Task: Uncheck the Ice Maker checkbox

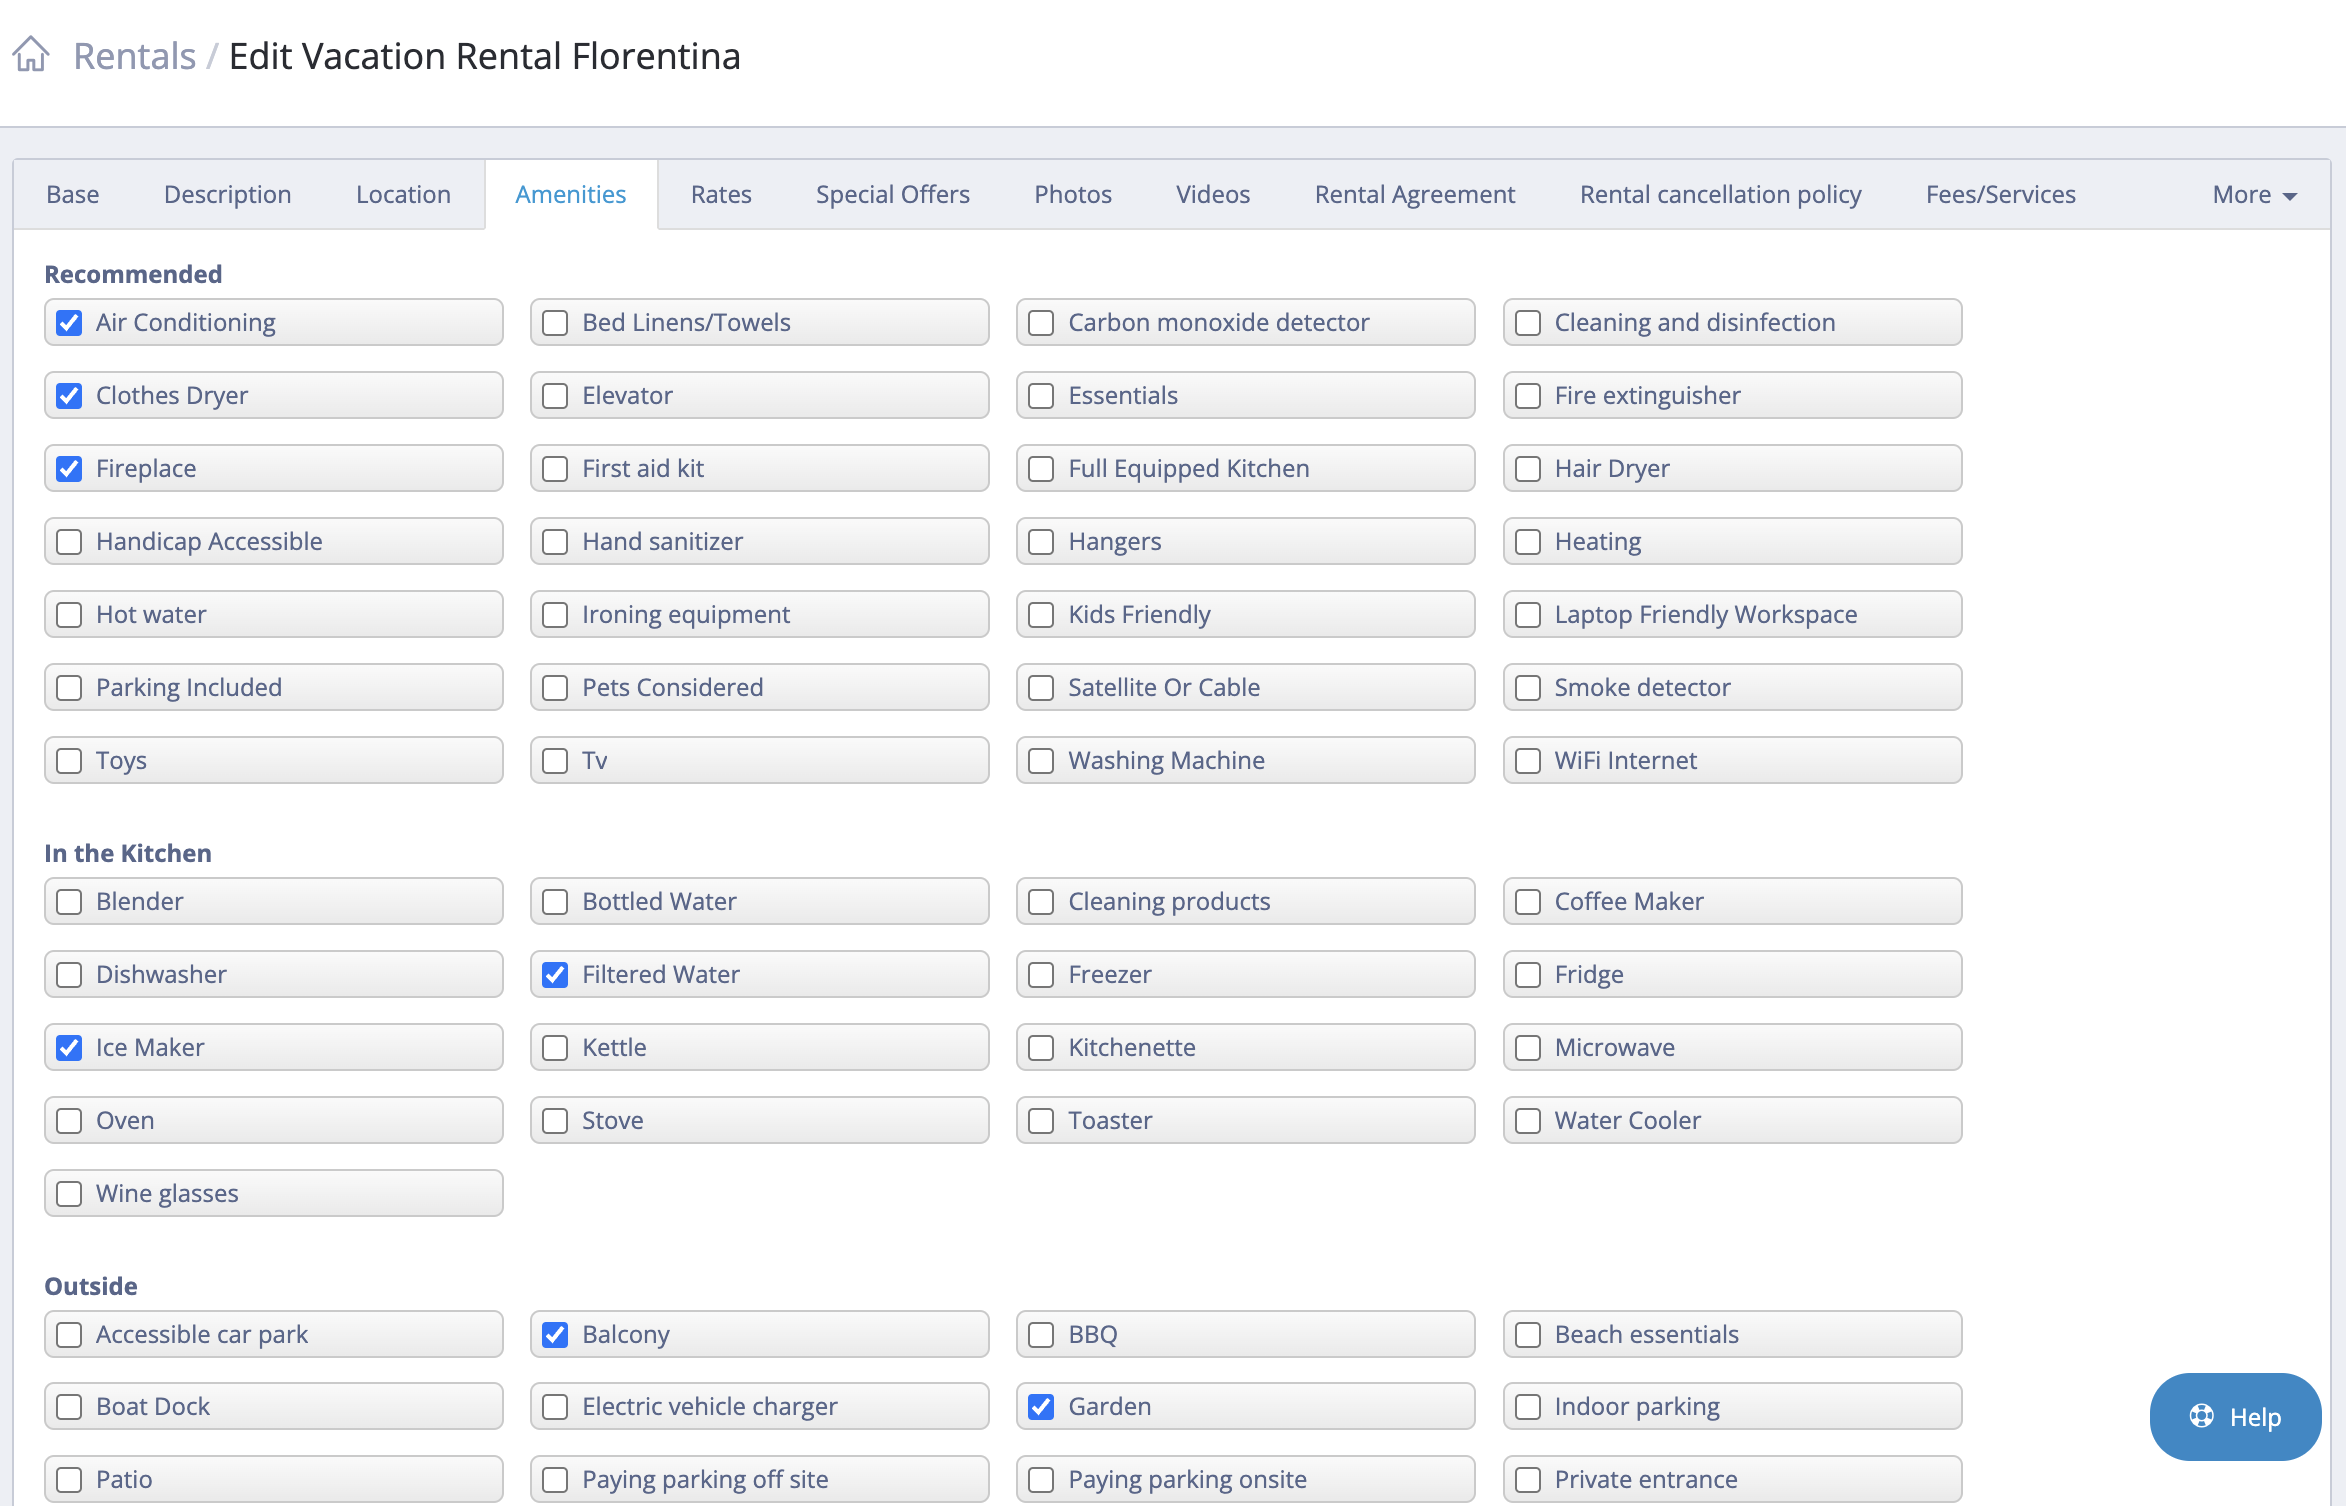Action: pos(69,1048)
